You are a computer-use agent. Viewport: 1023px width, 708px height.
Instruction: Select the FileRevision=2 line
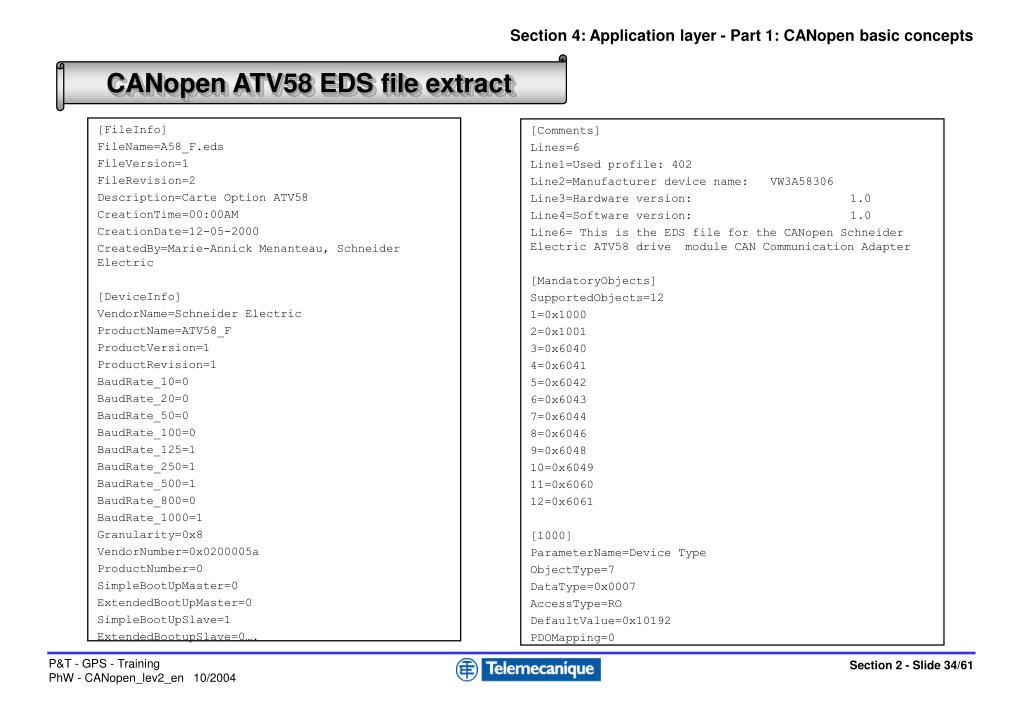[146, 181]
